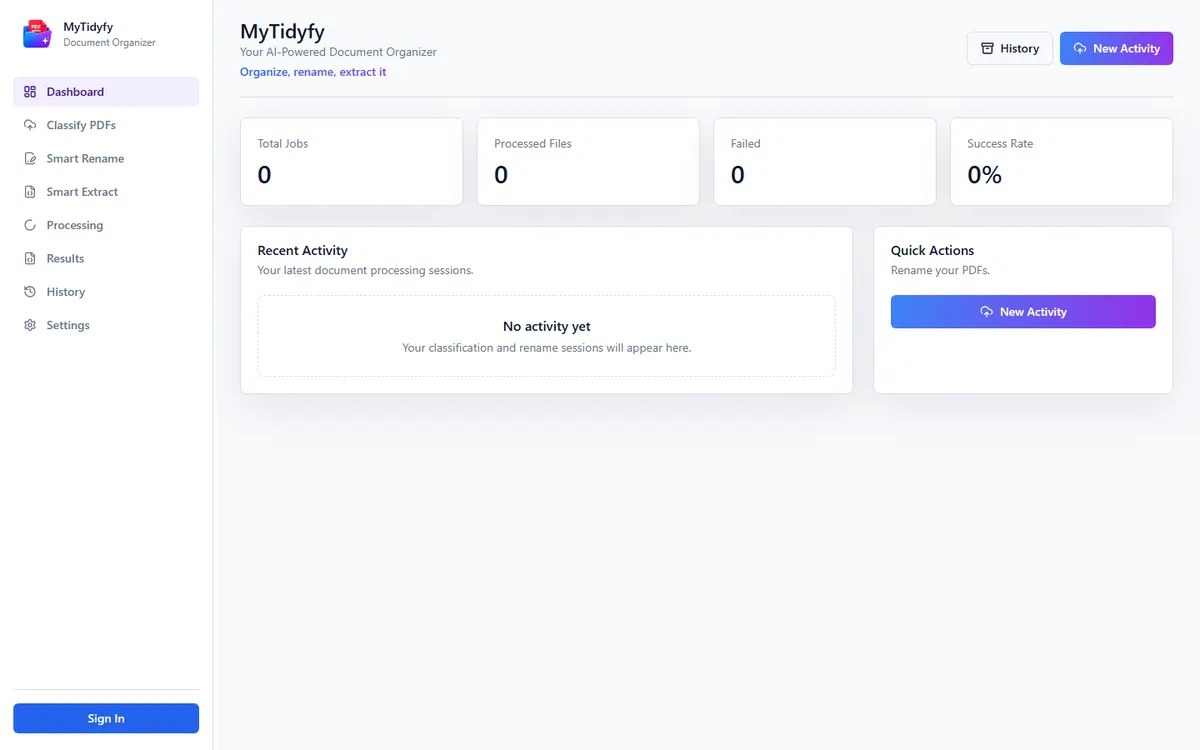The image size is (1200, 750).
Task: Click the MyTidyfy PDF logo icon
Action: click(36, 34)
